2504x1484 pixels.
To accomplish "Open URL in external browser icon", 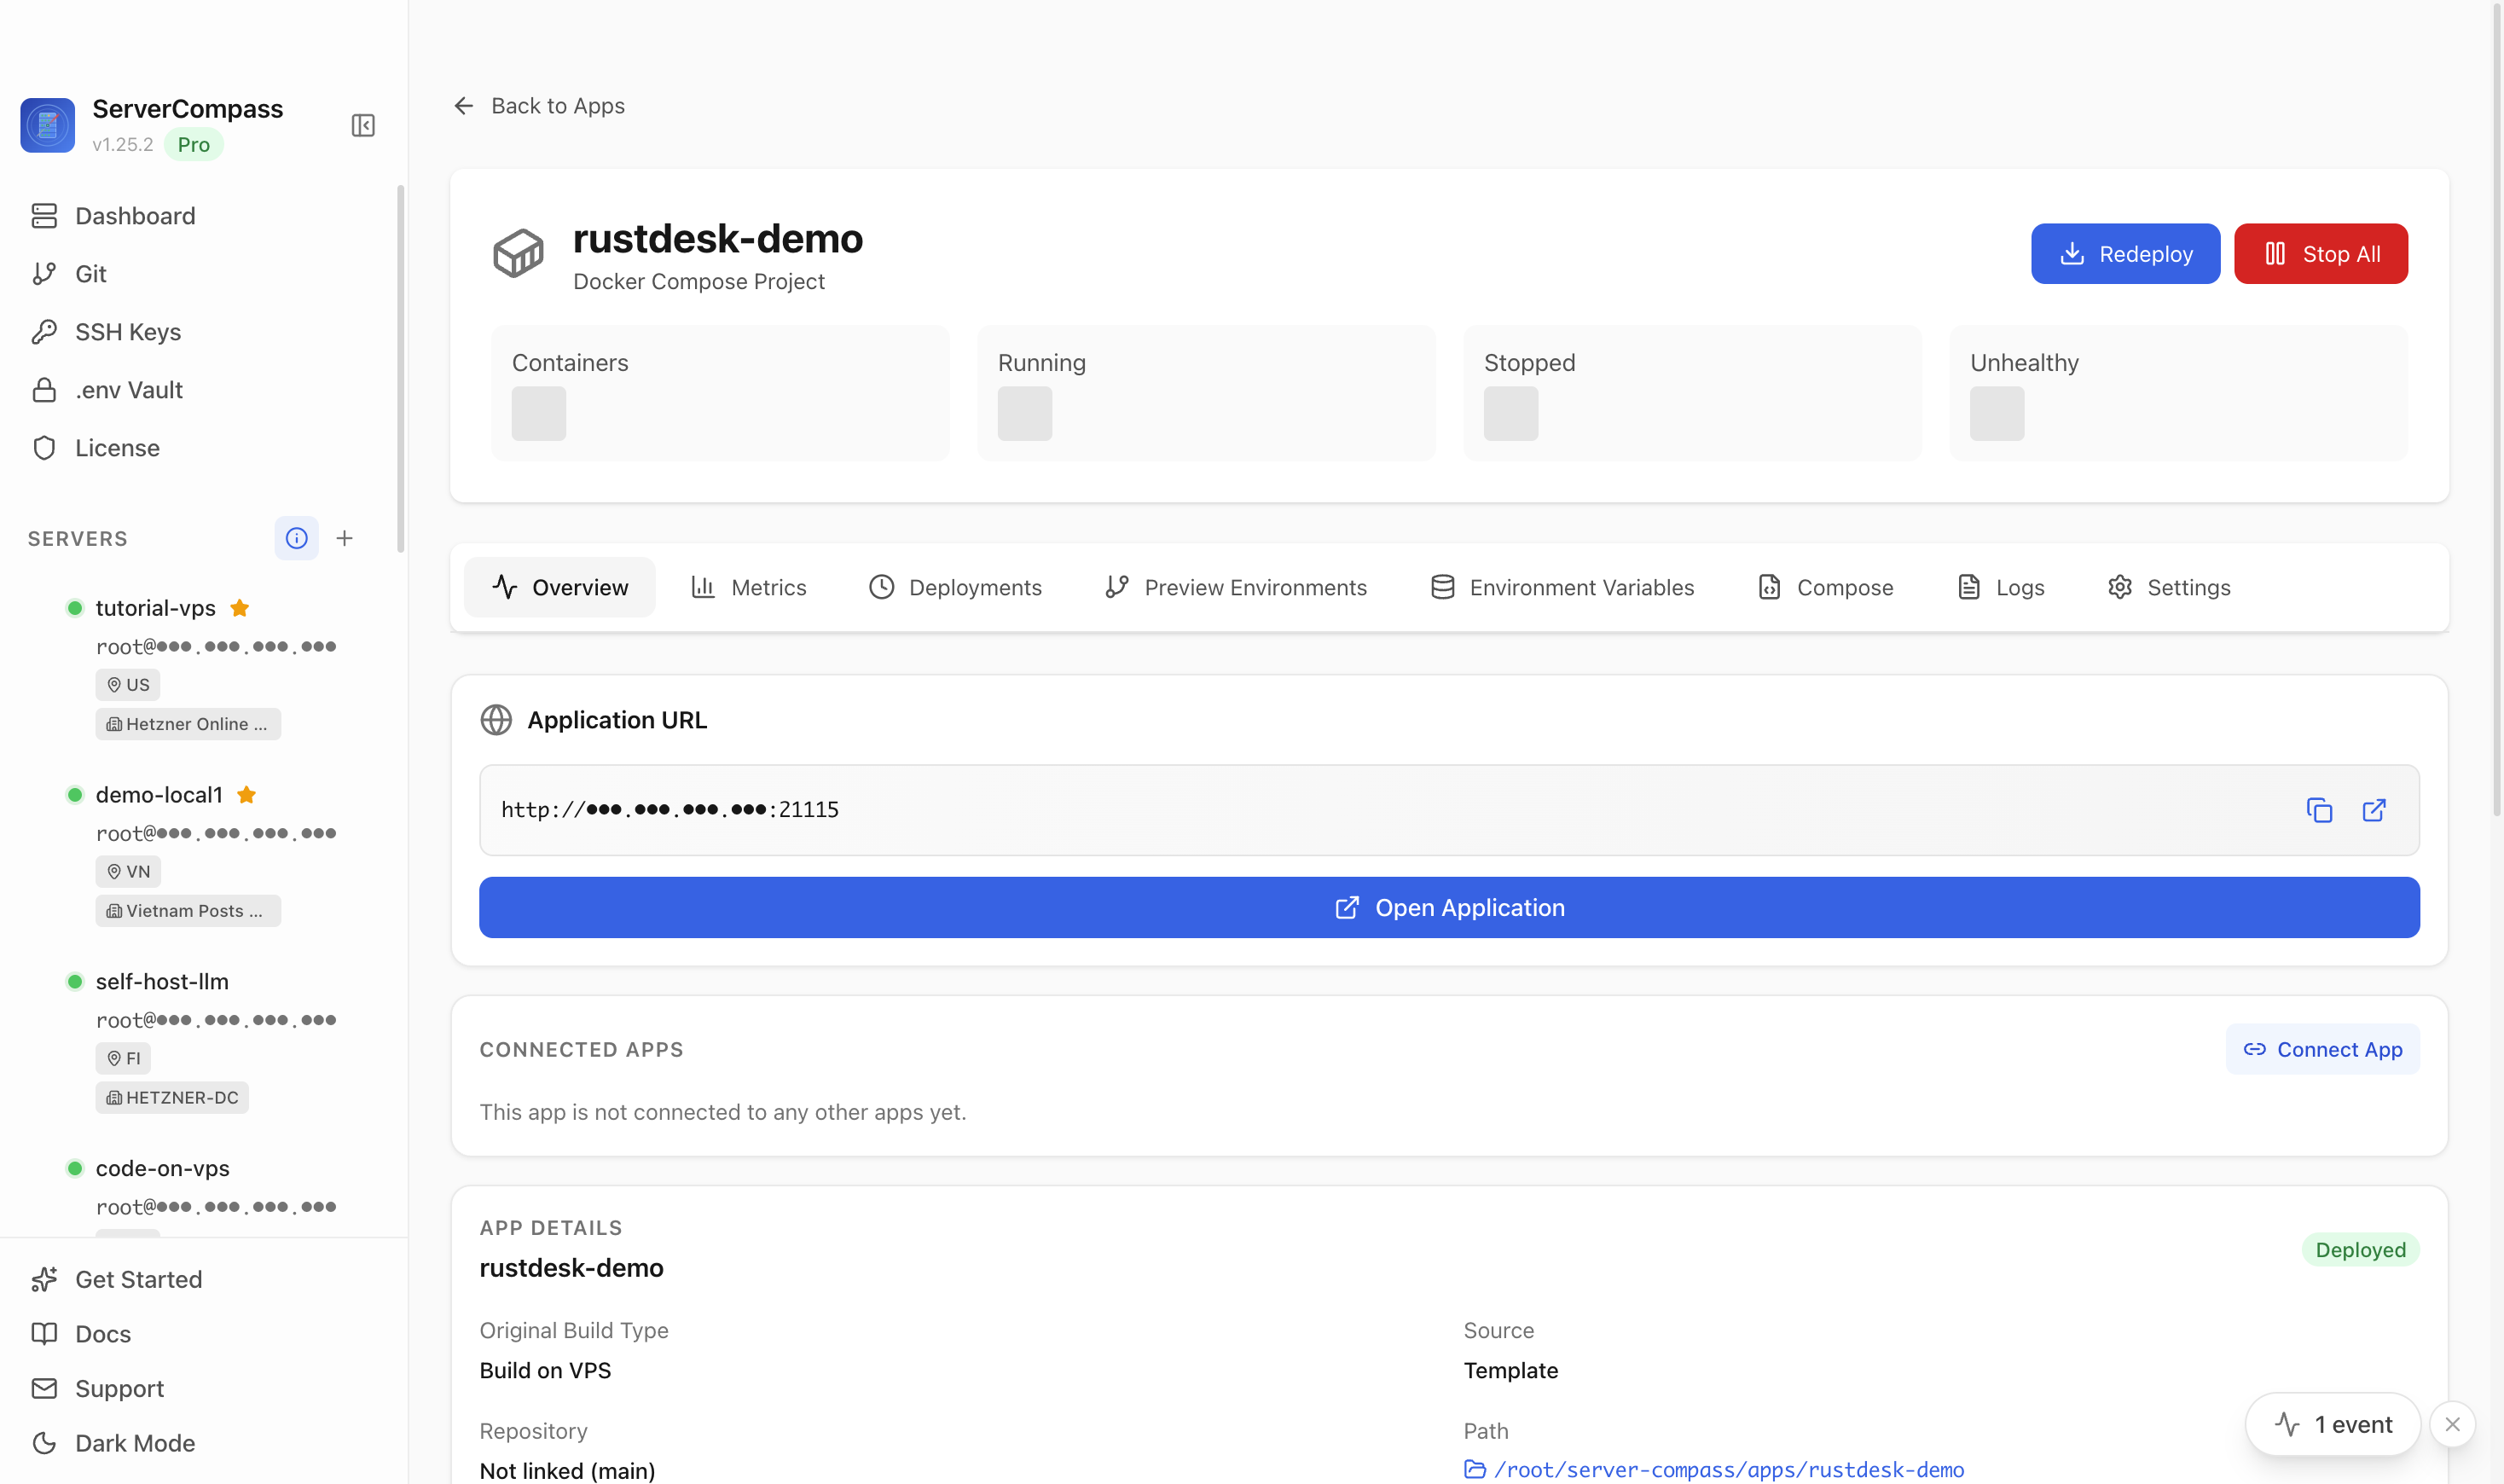I will (x=2374, y=810).
